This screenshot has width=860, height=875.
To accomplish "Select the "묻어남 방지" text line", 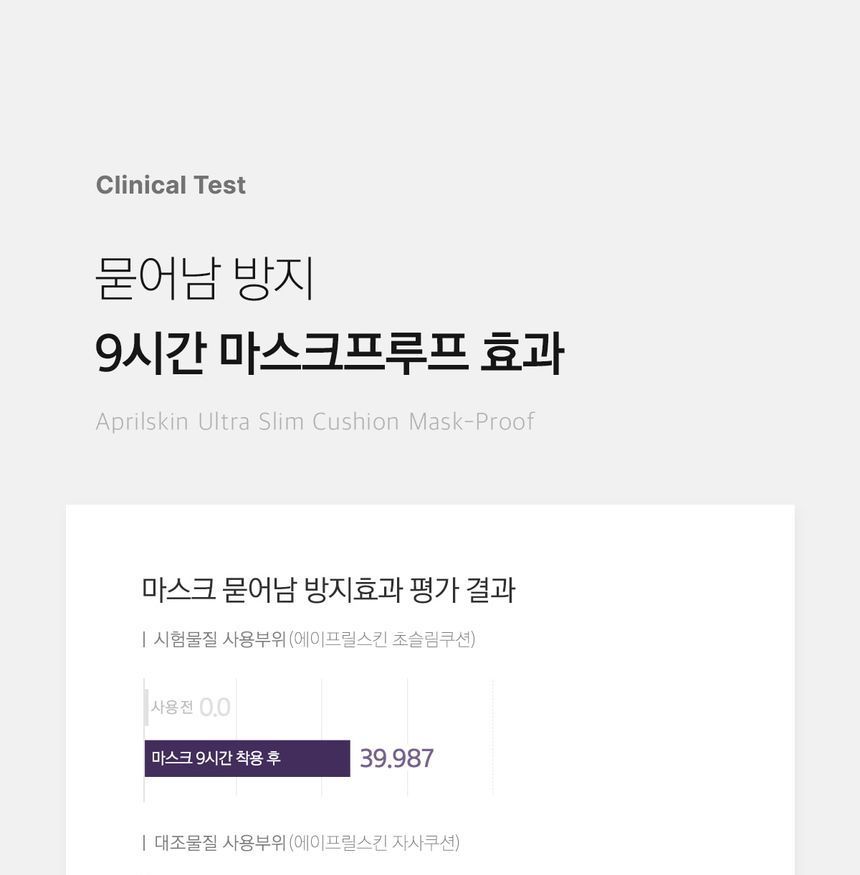I will pyautogui.click(x=205, y=278).
